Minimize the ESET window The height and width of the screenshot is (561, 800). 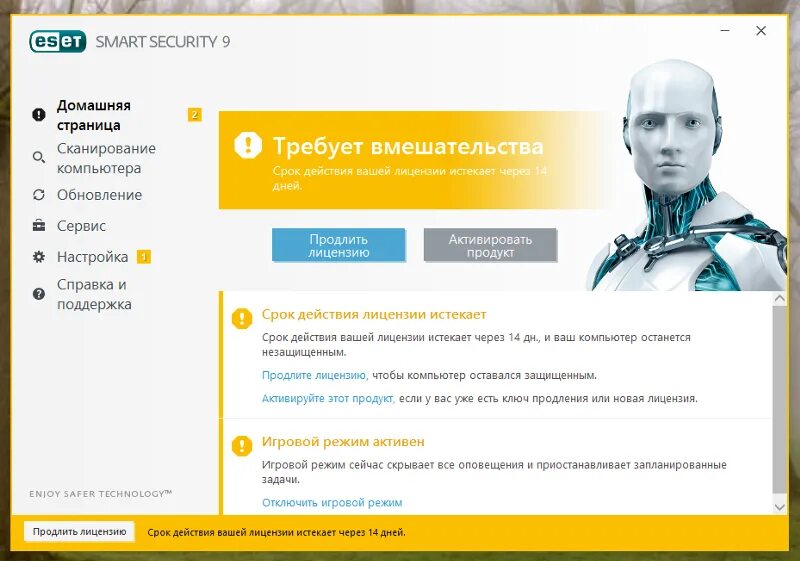click(x=725, y=31)
